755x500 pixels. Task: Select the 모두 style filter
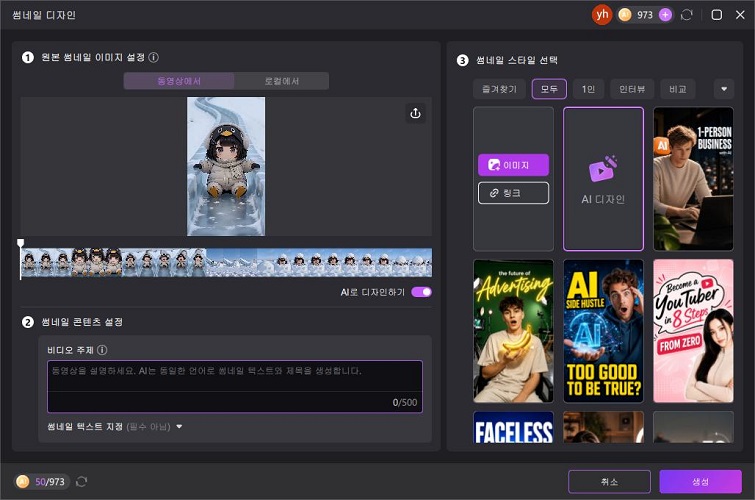pos(549,89)
